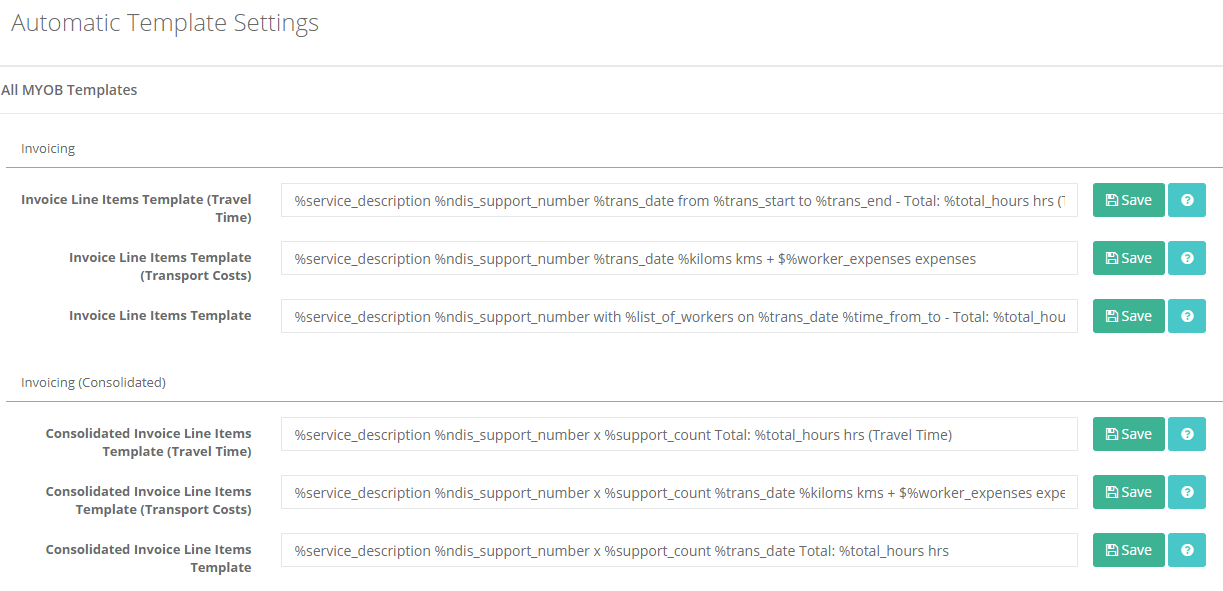This screenshot has height=591, width=1223.
Task: Open help for Consolidated Travel Time template
Action: (x=1187, y=434)
